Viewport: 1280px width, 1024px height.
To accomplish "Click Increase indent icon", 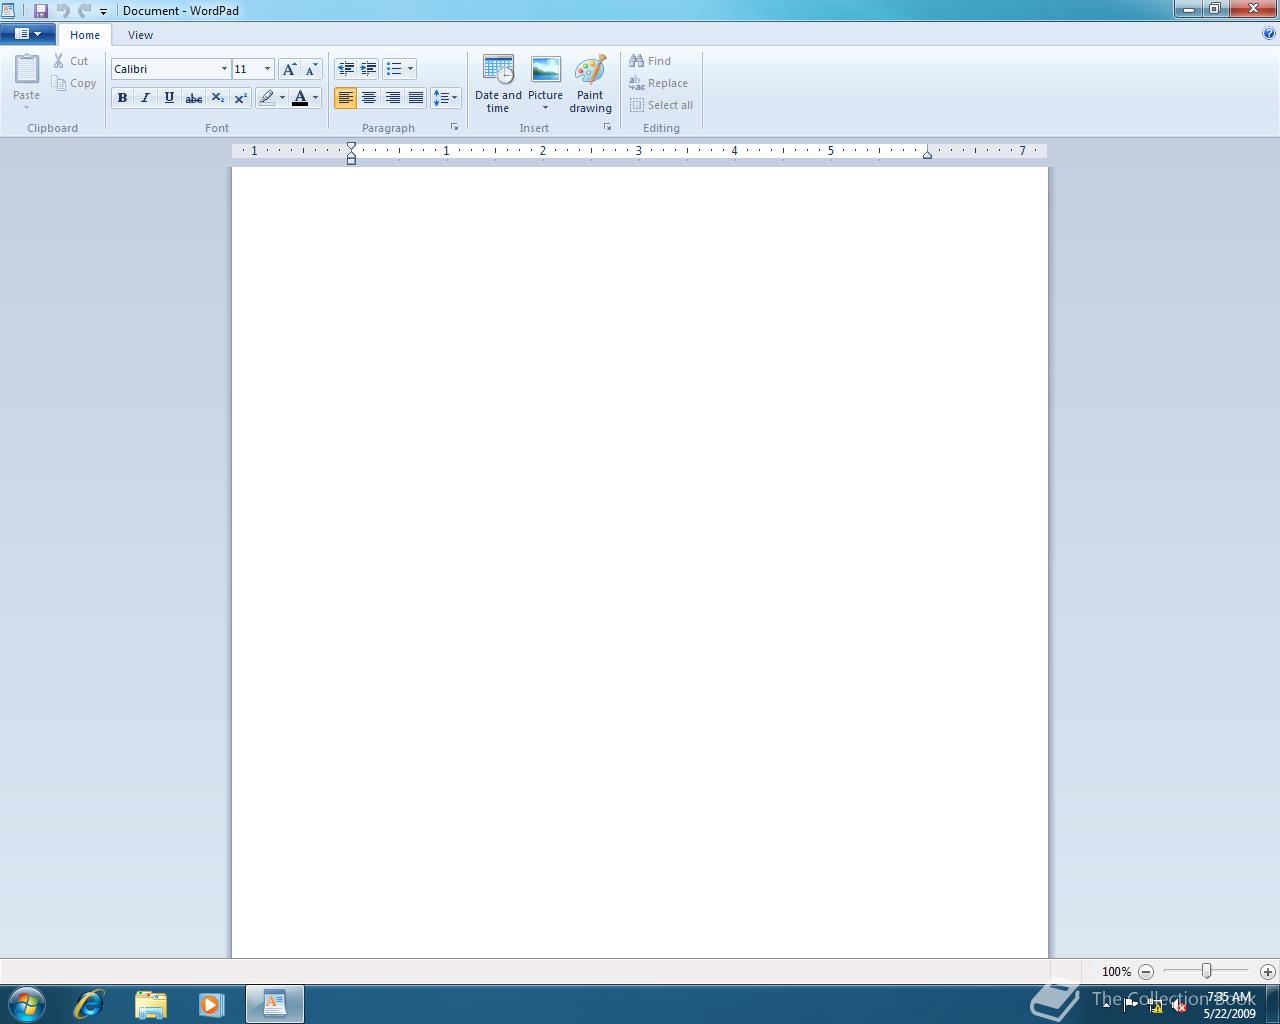I will coord(369,69).
